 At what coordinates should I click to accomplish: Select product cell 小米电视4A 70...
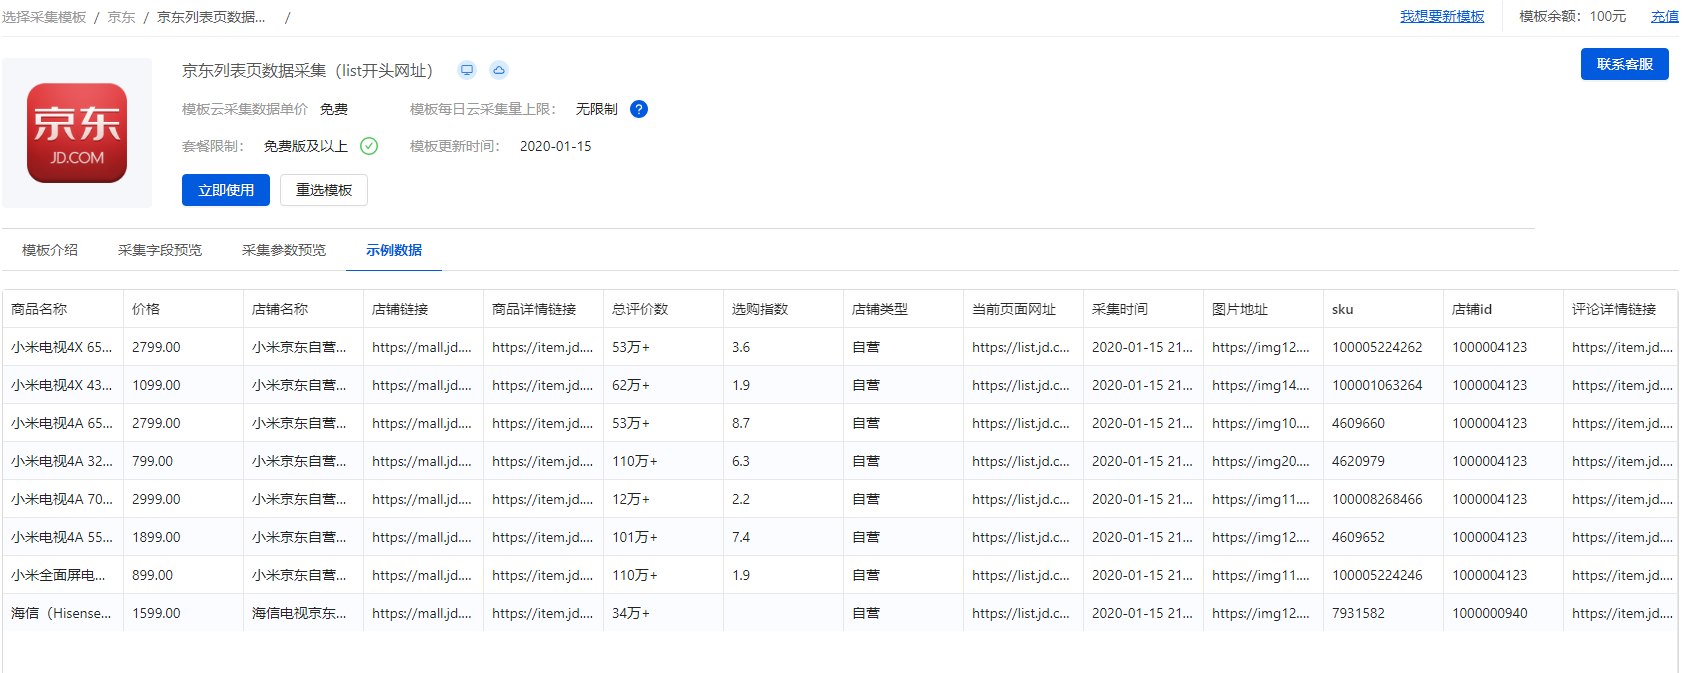[x=62, y=499]
